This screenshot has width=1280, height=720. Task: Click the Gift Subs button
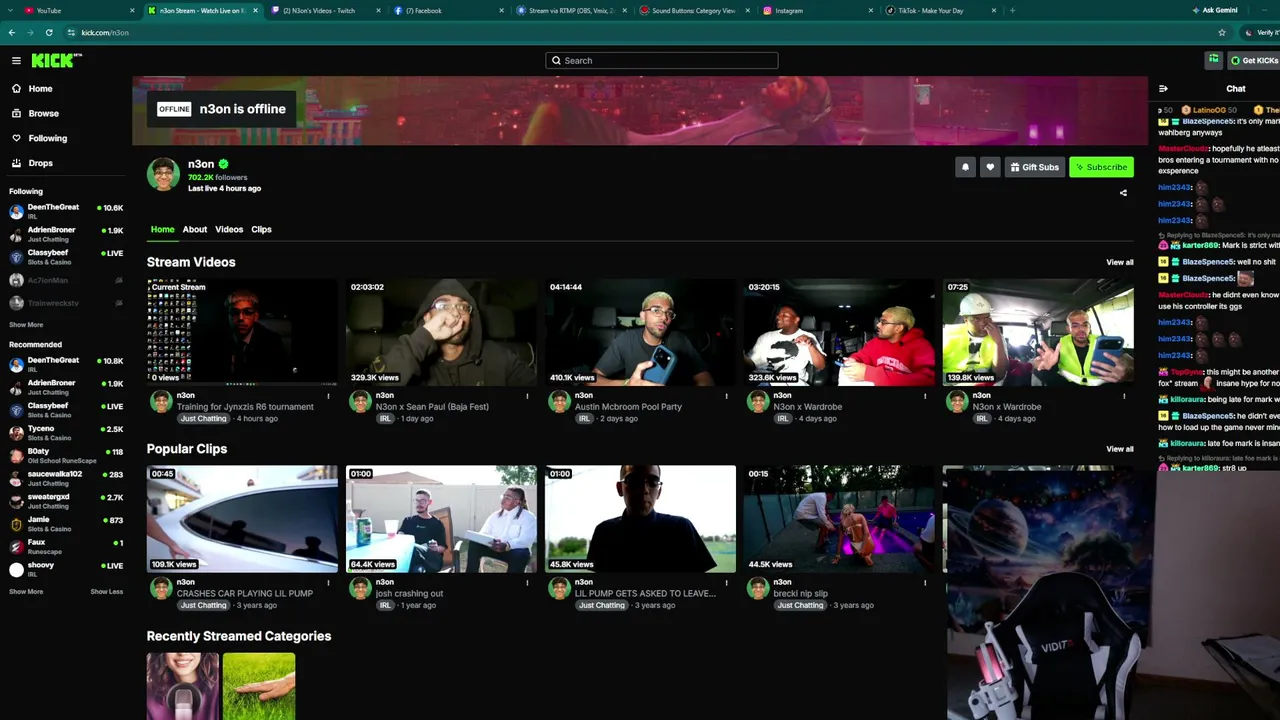[1034, 167]
